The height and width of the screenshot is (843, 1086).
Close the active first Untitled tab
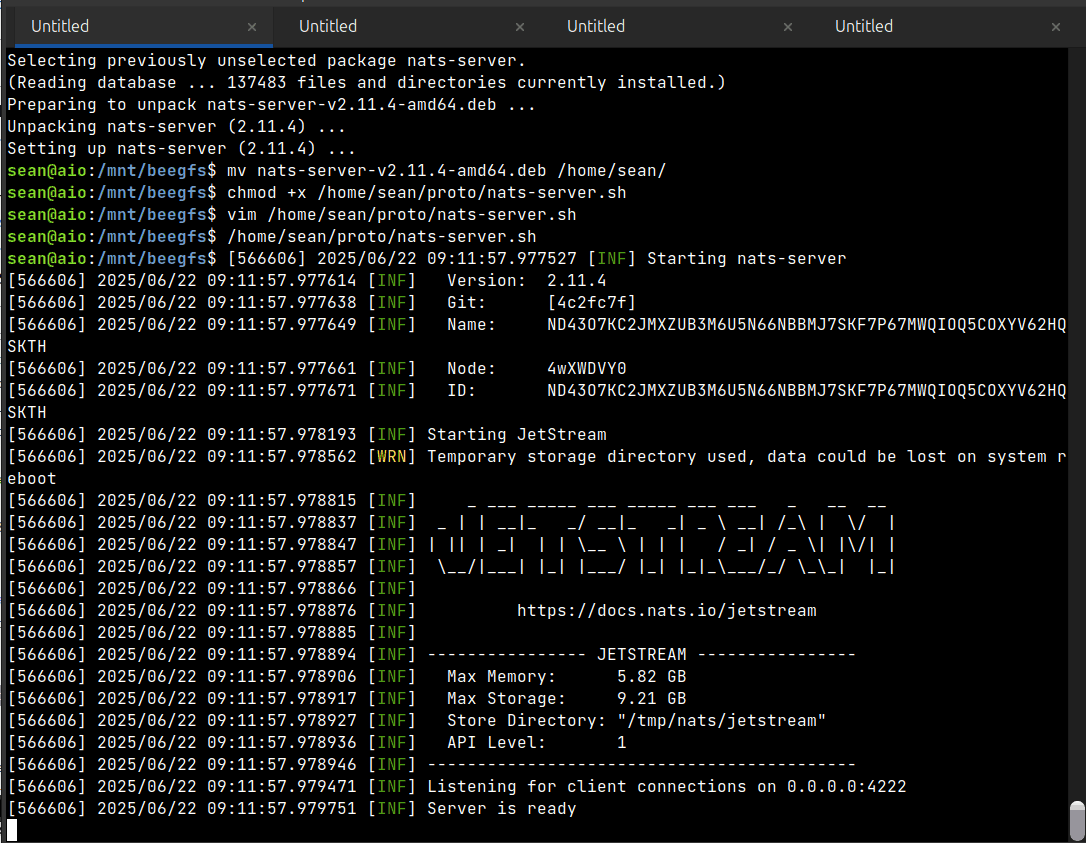(252, 27)
